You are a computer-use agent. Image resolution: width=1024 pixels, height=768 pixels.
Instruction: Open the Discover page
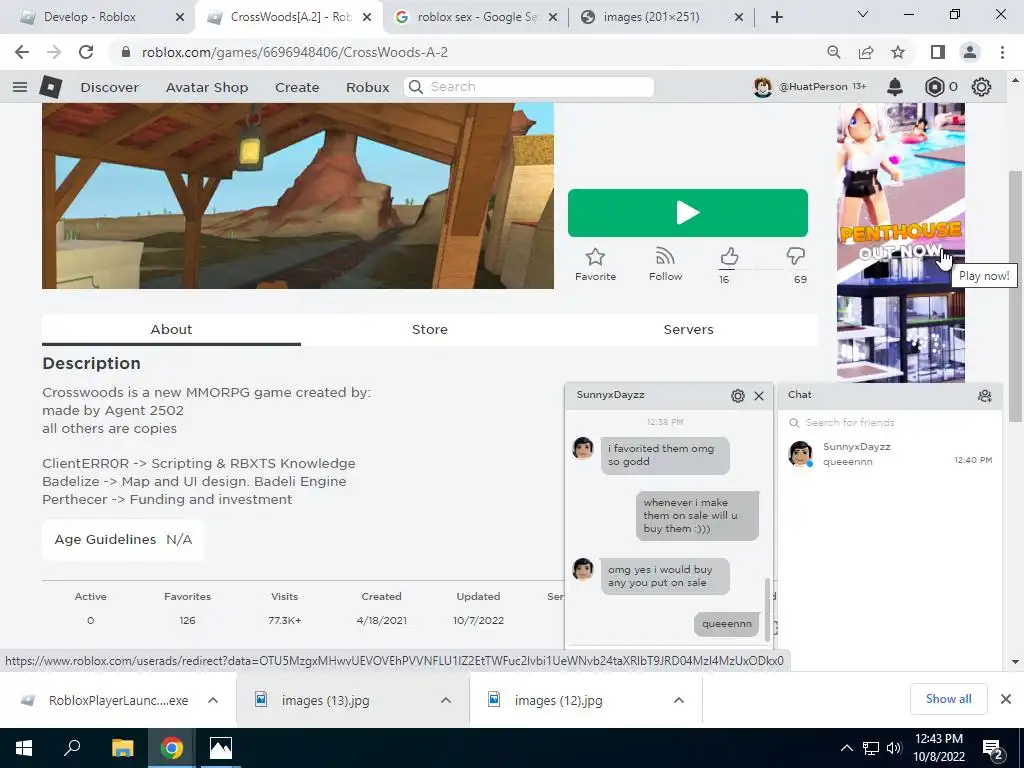pos(109,87)
